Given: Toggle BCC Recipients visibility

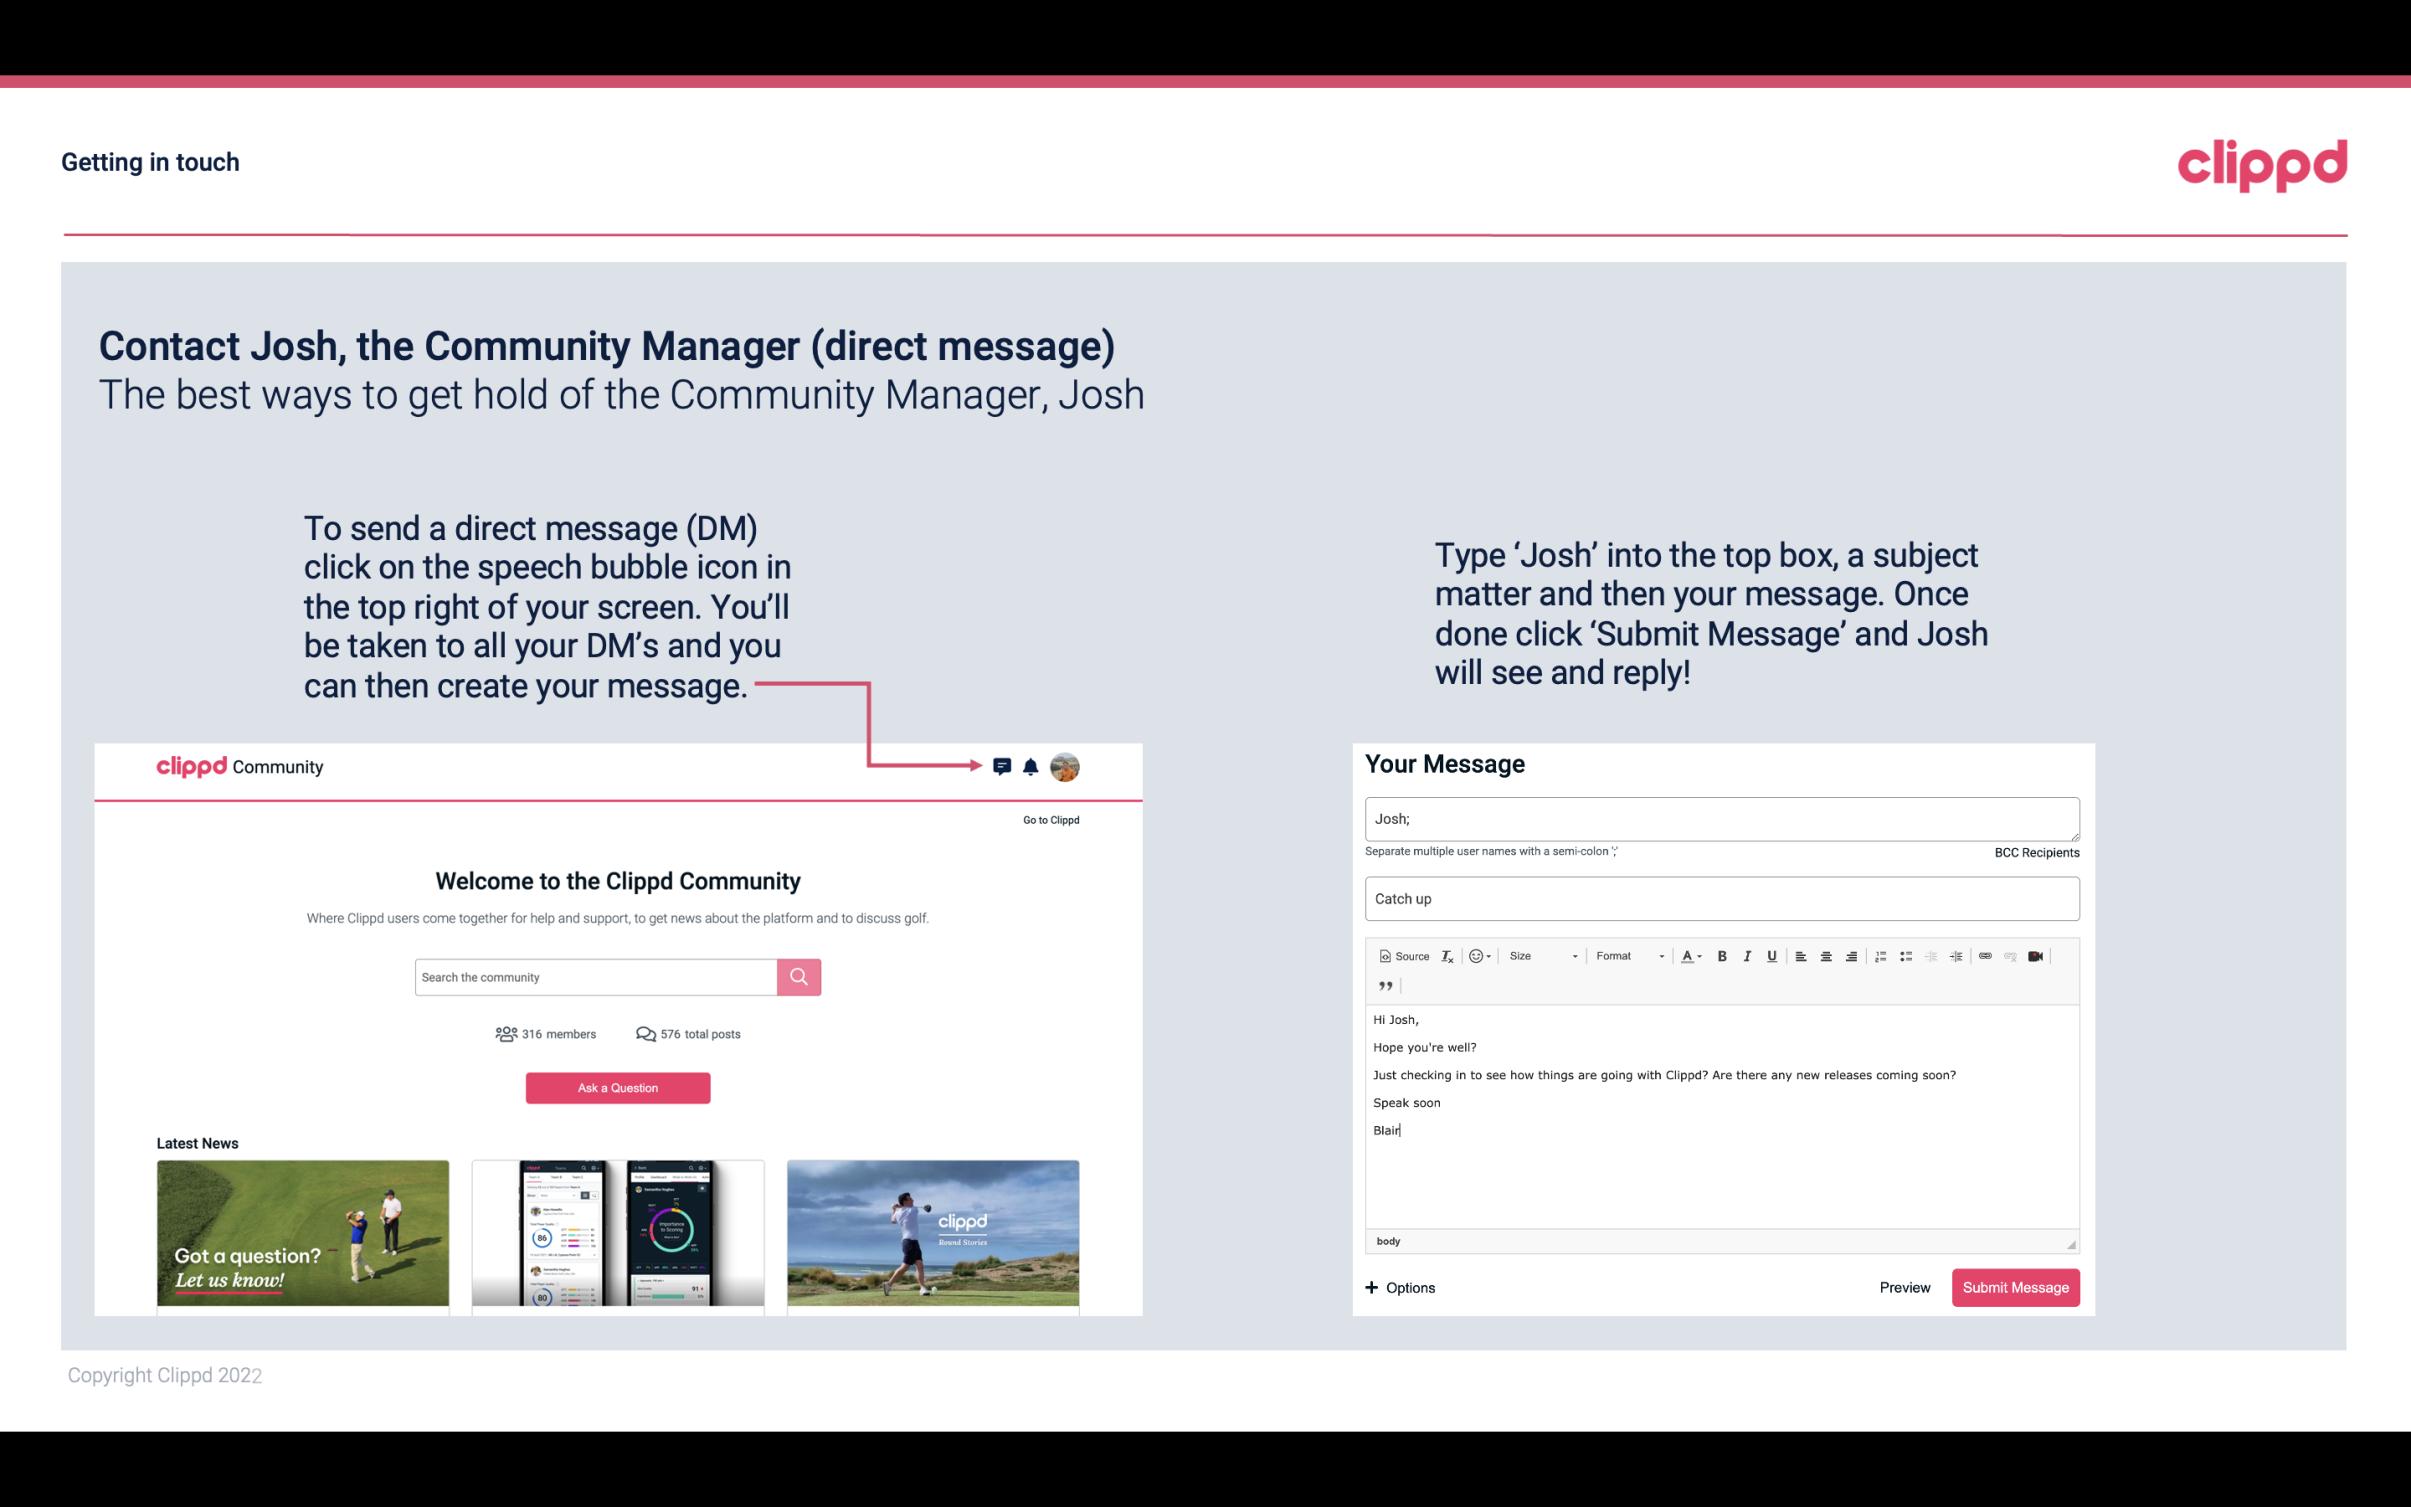Looking at the screenshot, I should pos(2036,852).
